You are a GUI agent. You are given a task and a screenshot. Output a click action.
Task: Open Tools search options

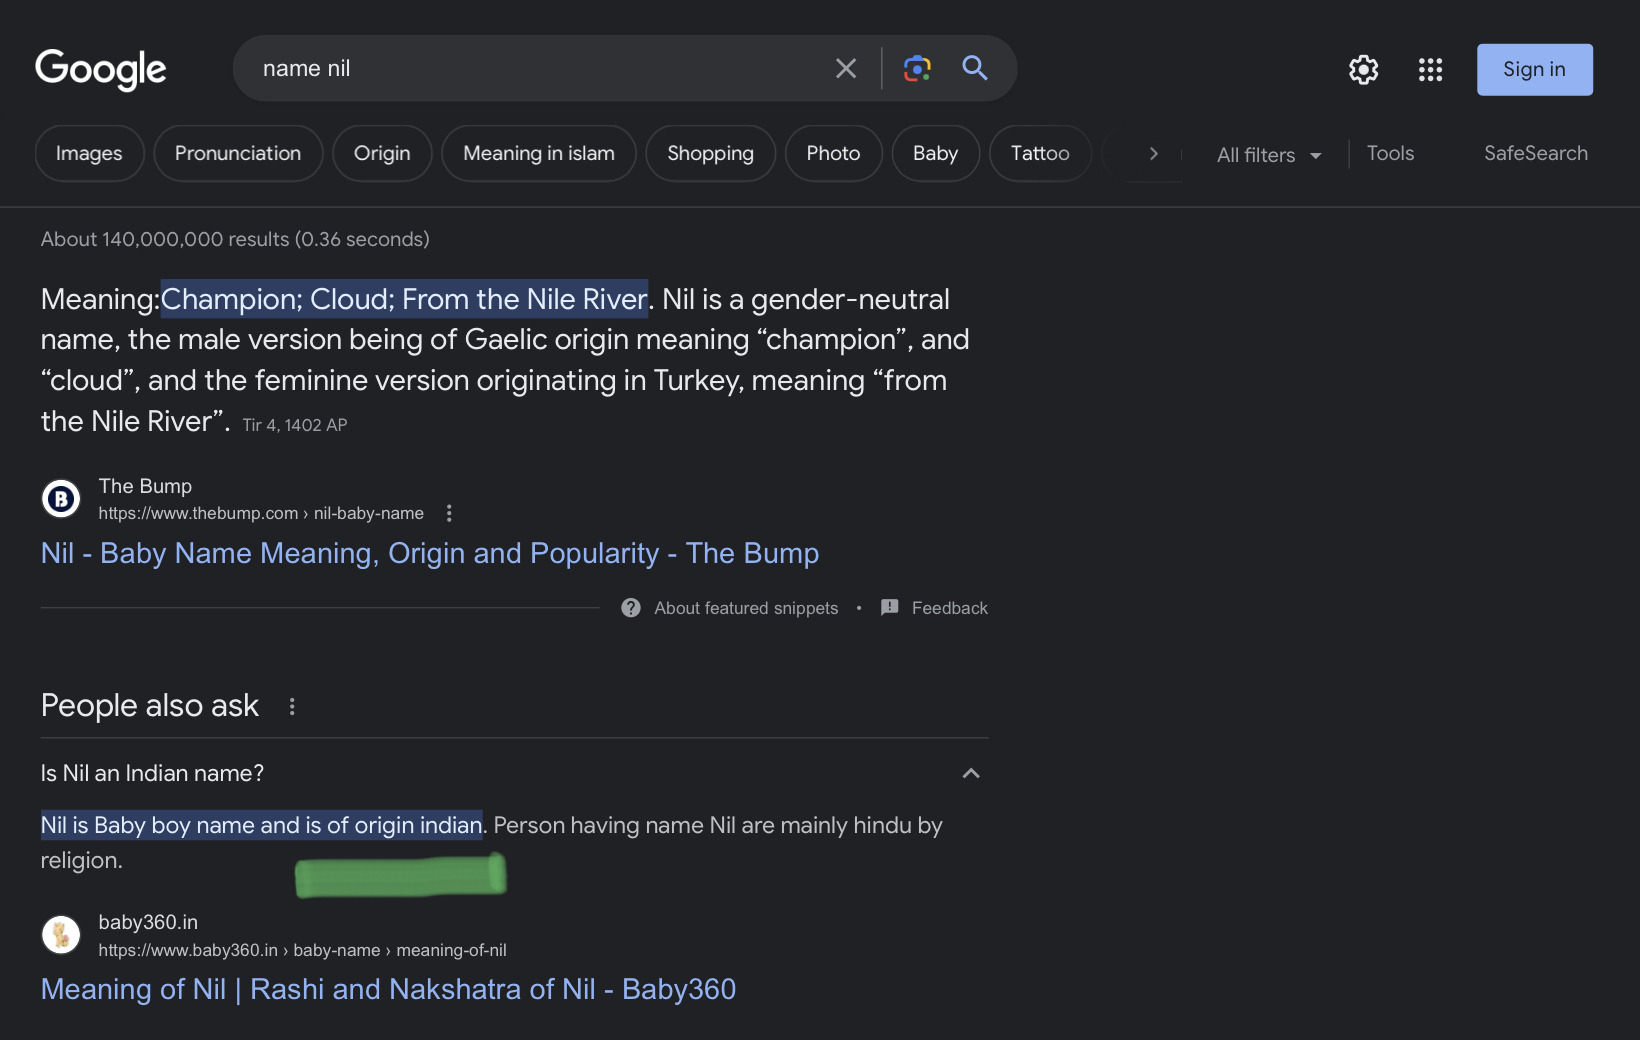point(1390,153)
